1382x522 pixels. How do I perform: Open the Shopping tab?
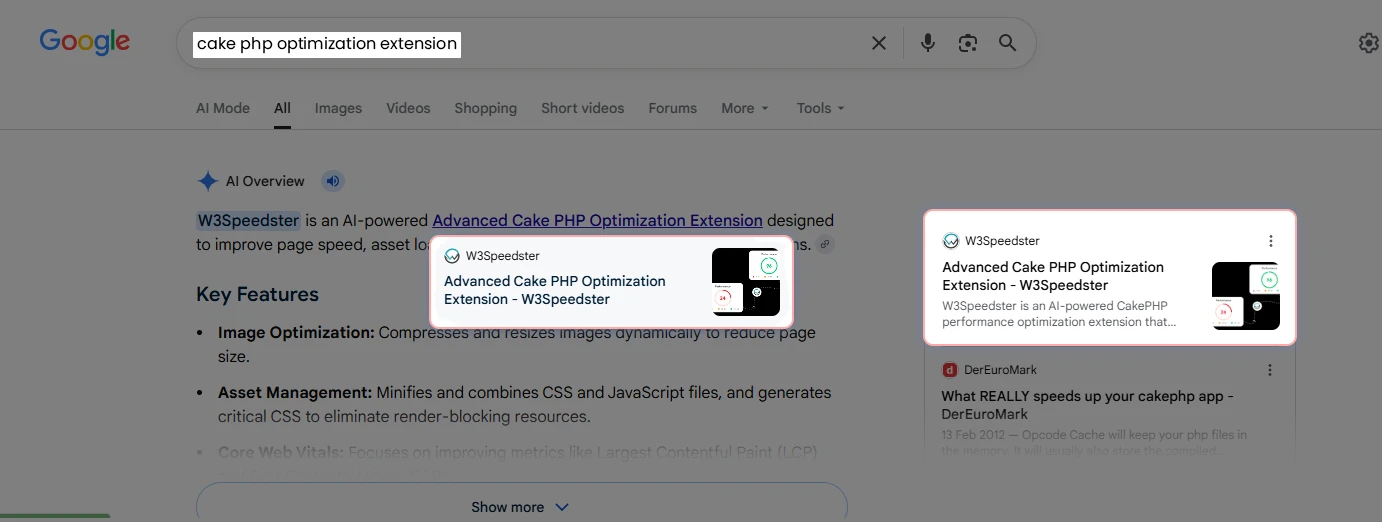[486, 108]
